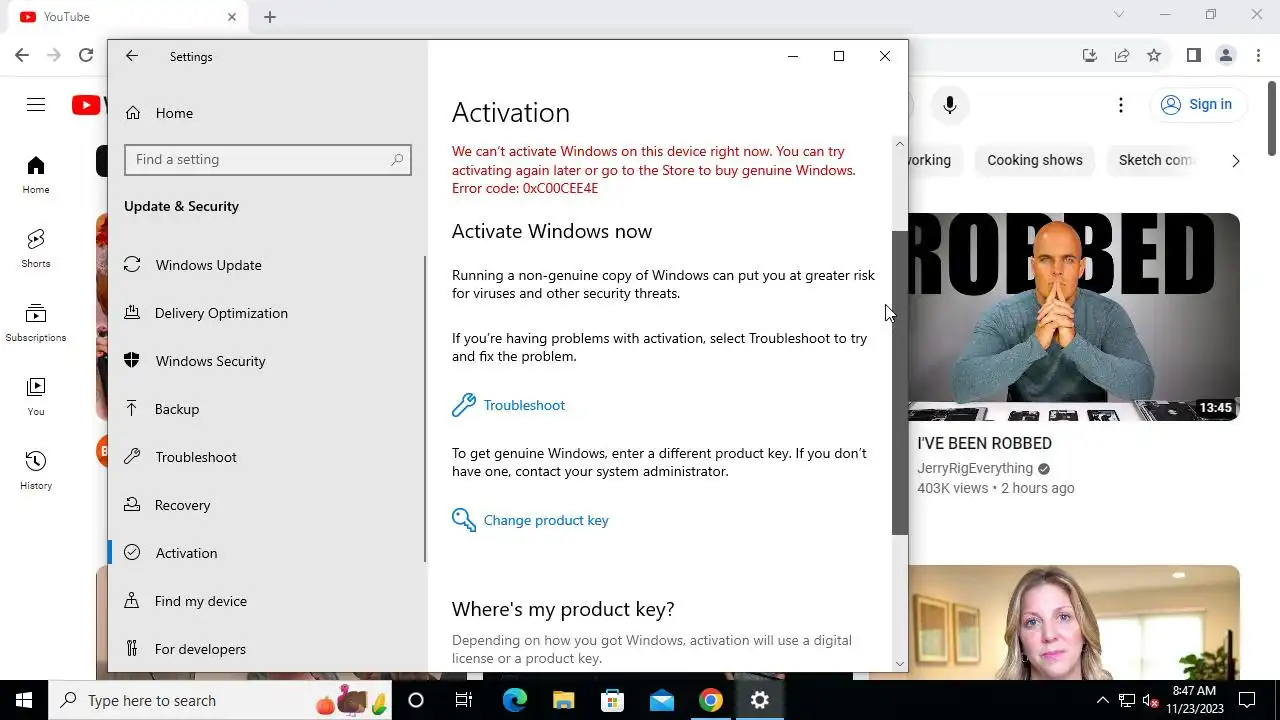Click the volume icon in system tray
The image size is (1280, 720).
[1150, 700]
